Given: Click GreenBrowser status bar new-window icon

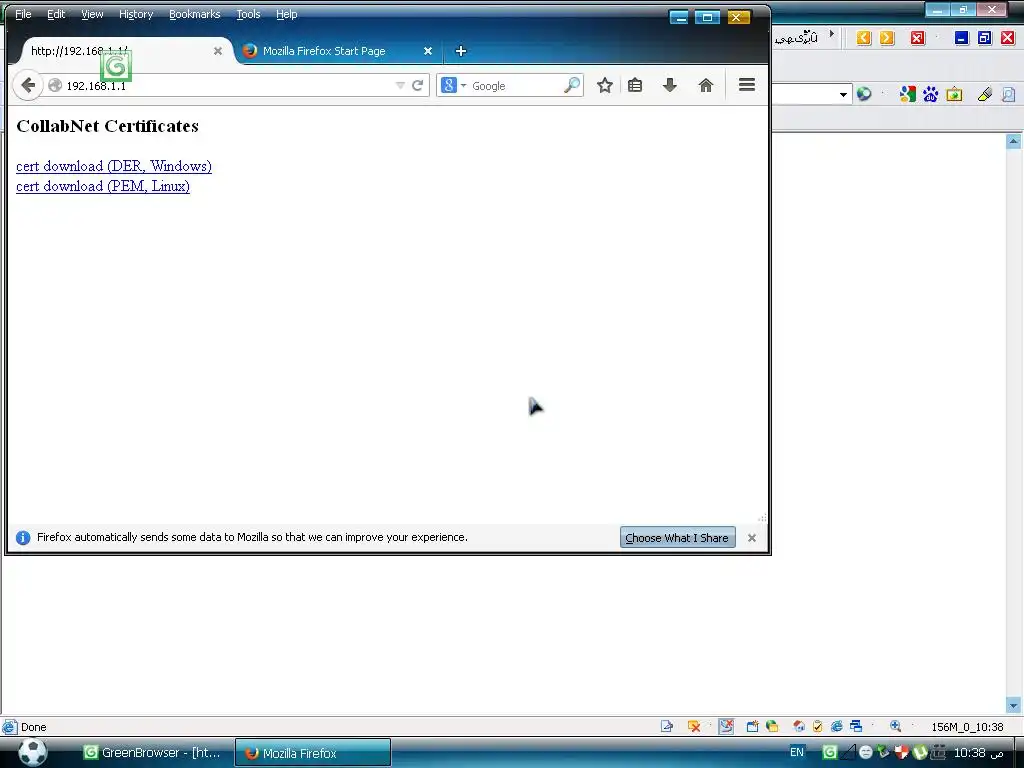Looking at the screenshot, I should tap(752, 726).
